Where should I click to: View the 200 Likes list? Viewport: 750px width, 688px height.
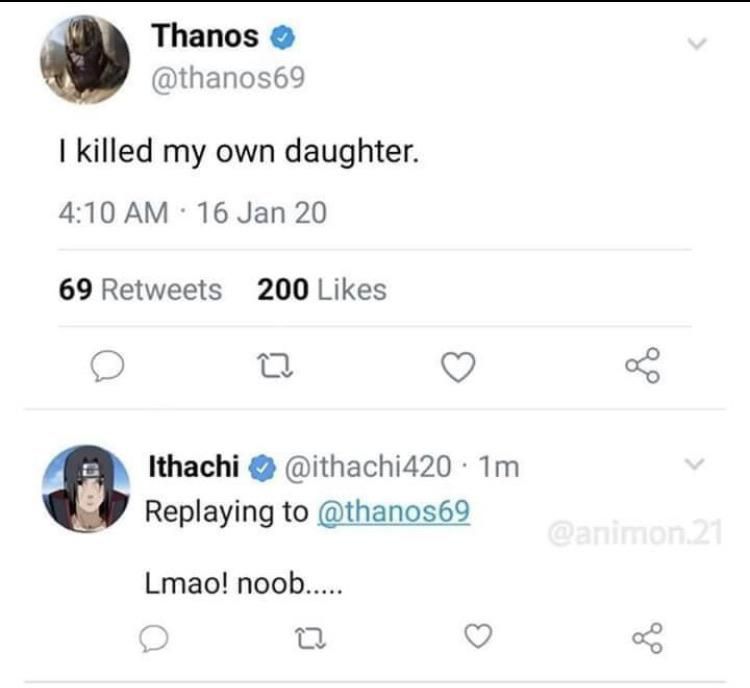click(321, 290)
